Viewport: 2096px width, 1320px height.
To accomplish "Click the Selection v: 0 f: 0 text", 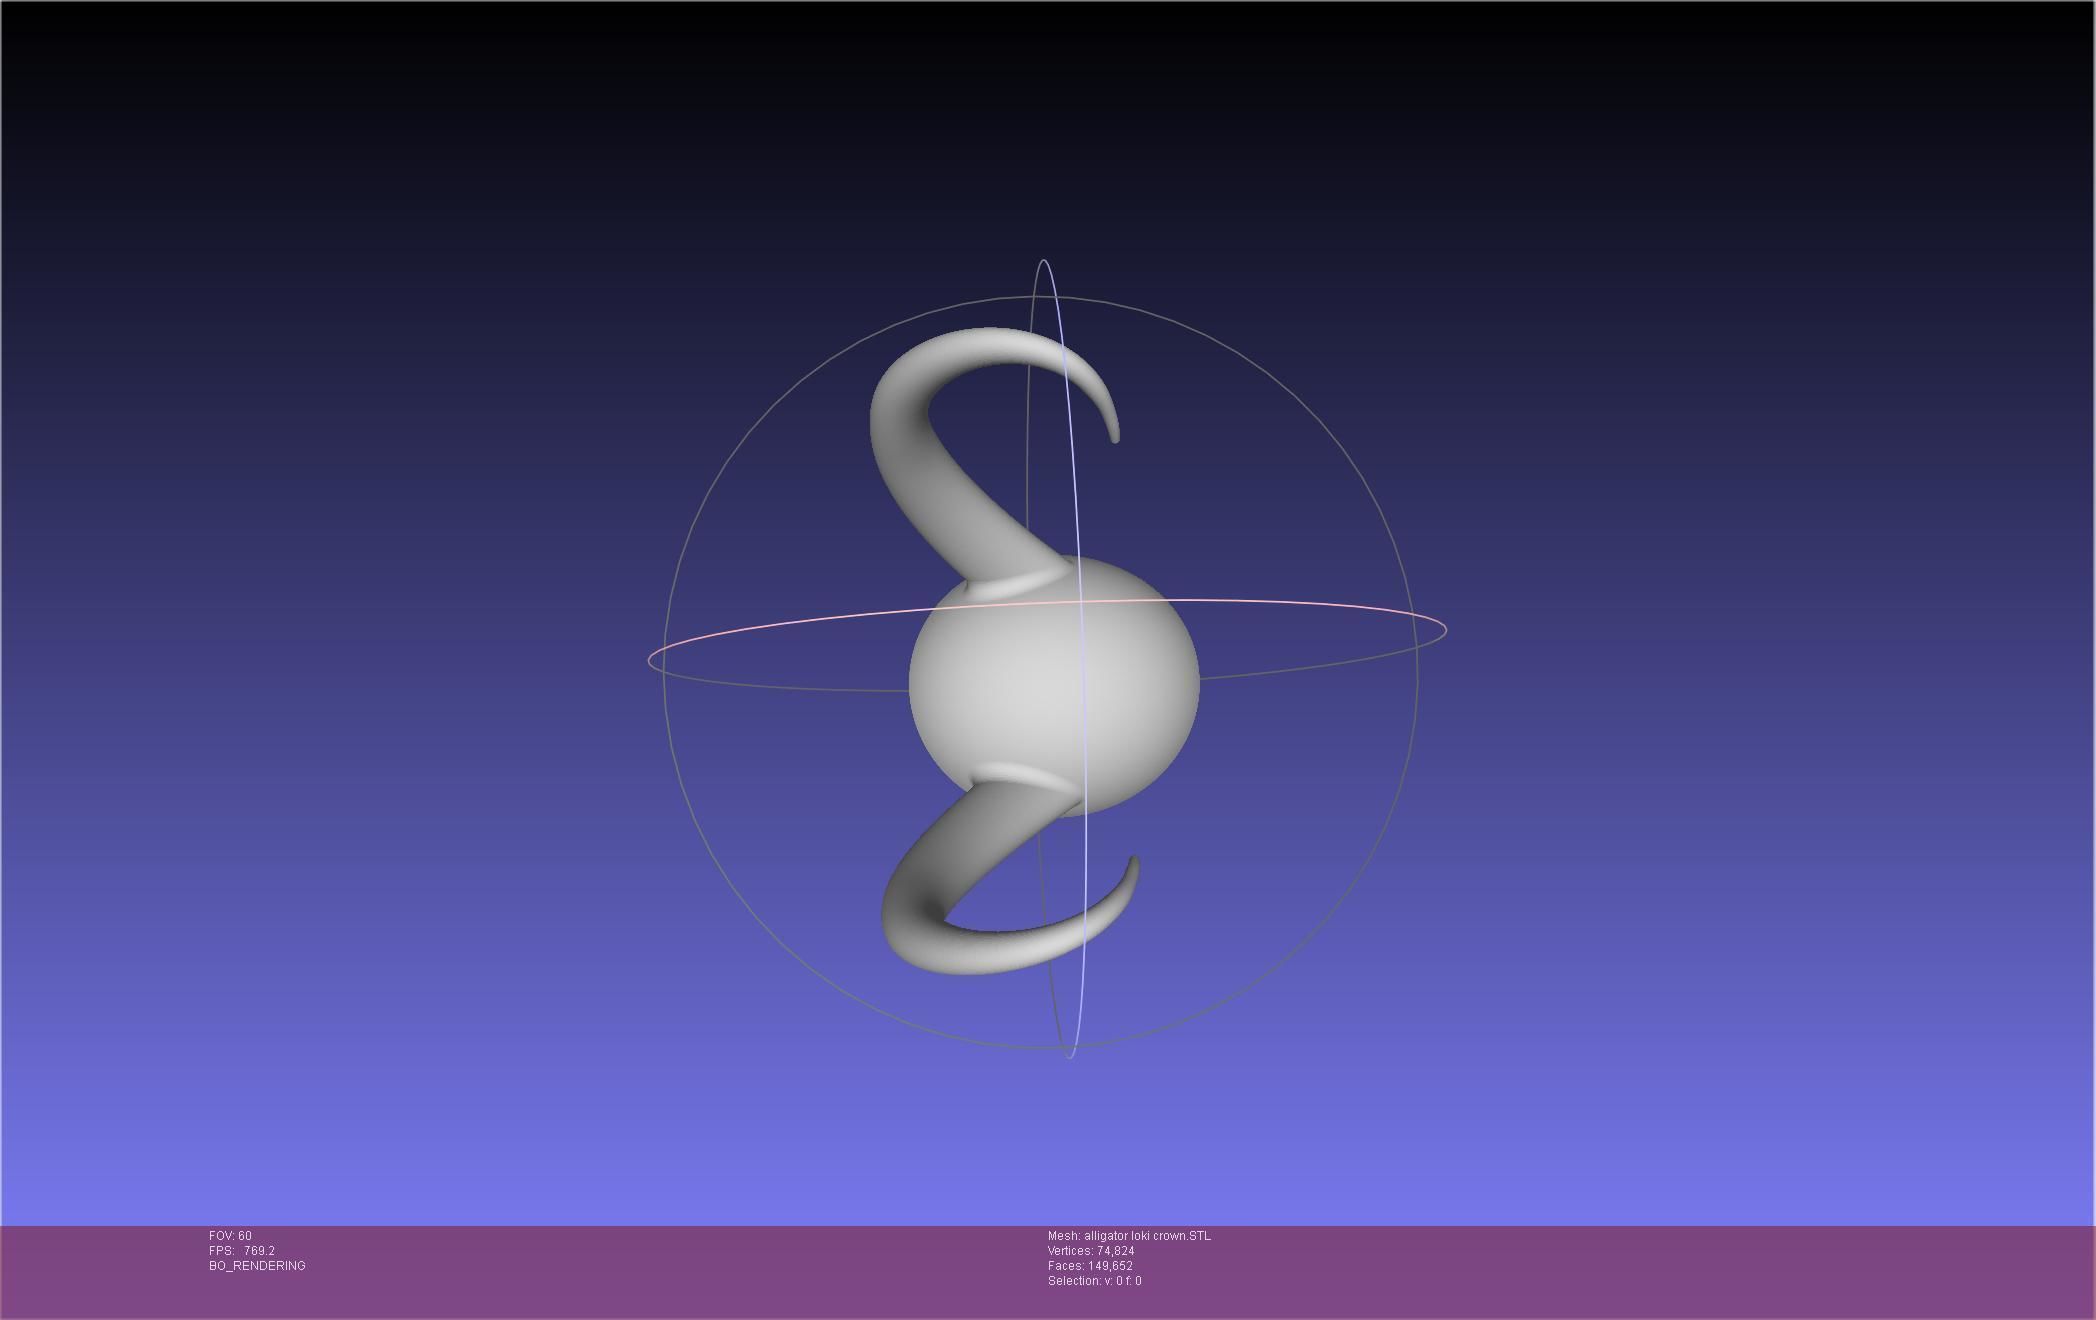I will click(x=1094, y=1281).
